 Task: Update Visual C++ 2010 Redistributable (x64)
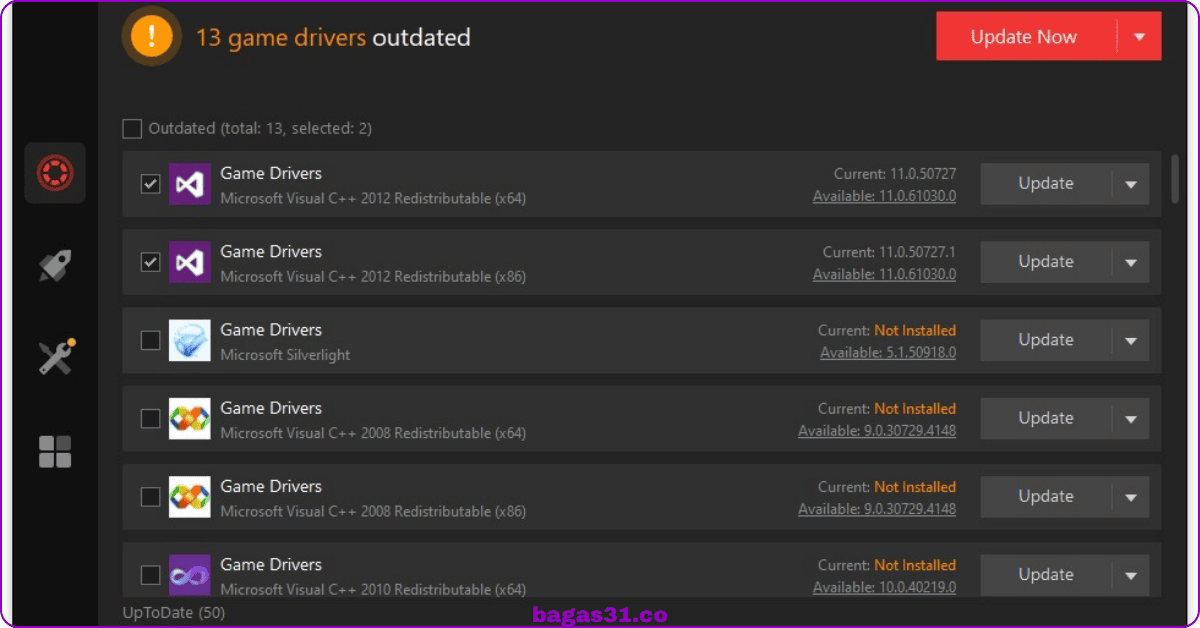point(1046,574)
